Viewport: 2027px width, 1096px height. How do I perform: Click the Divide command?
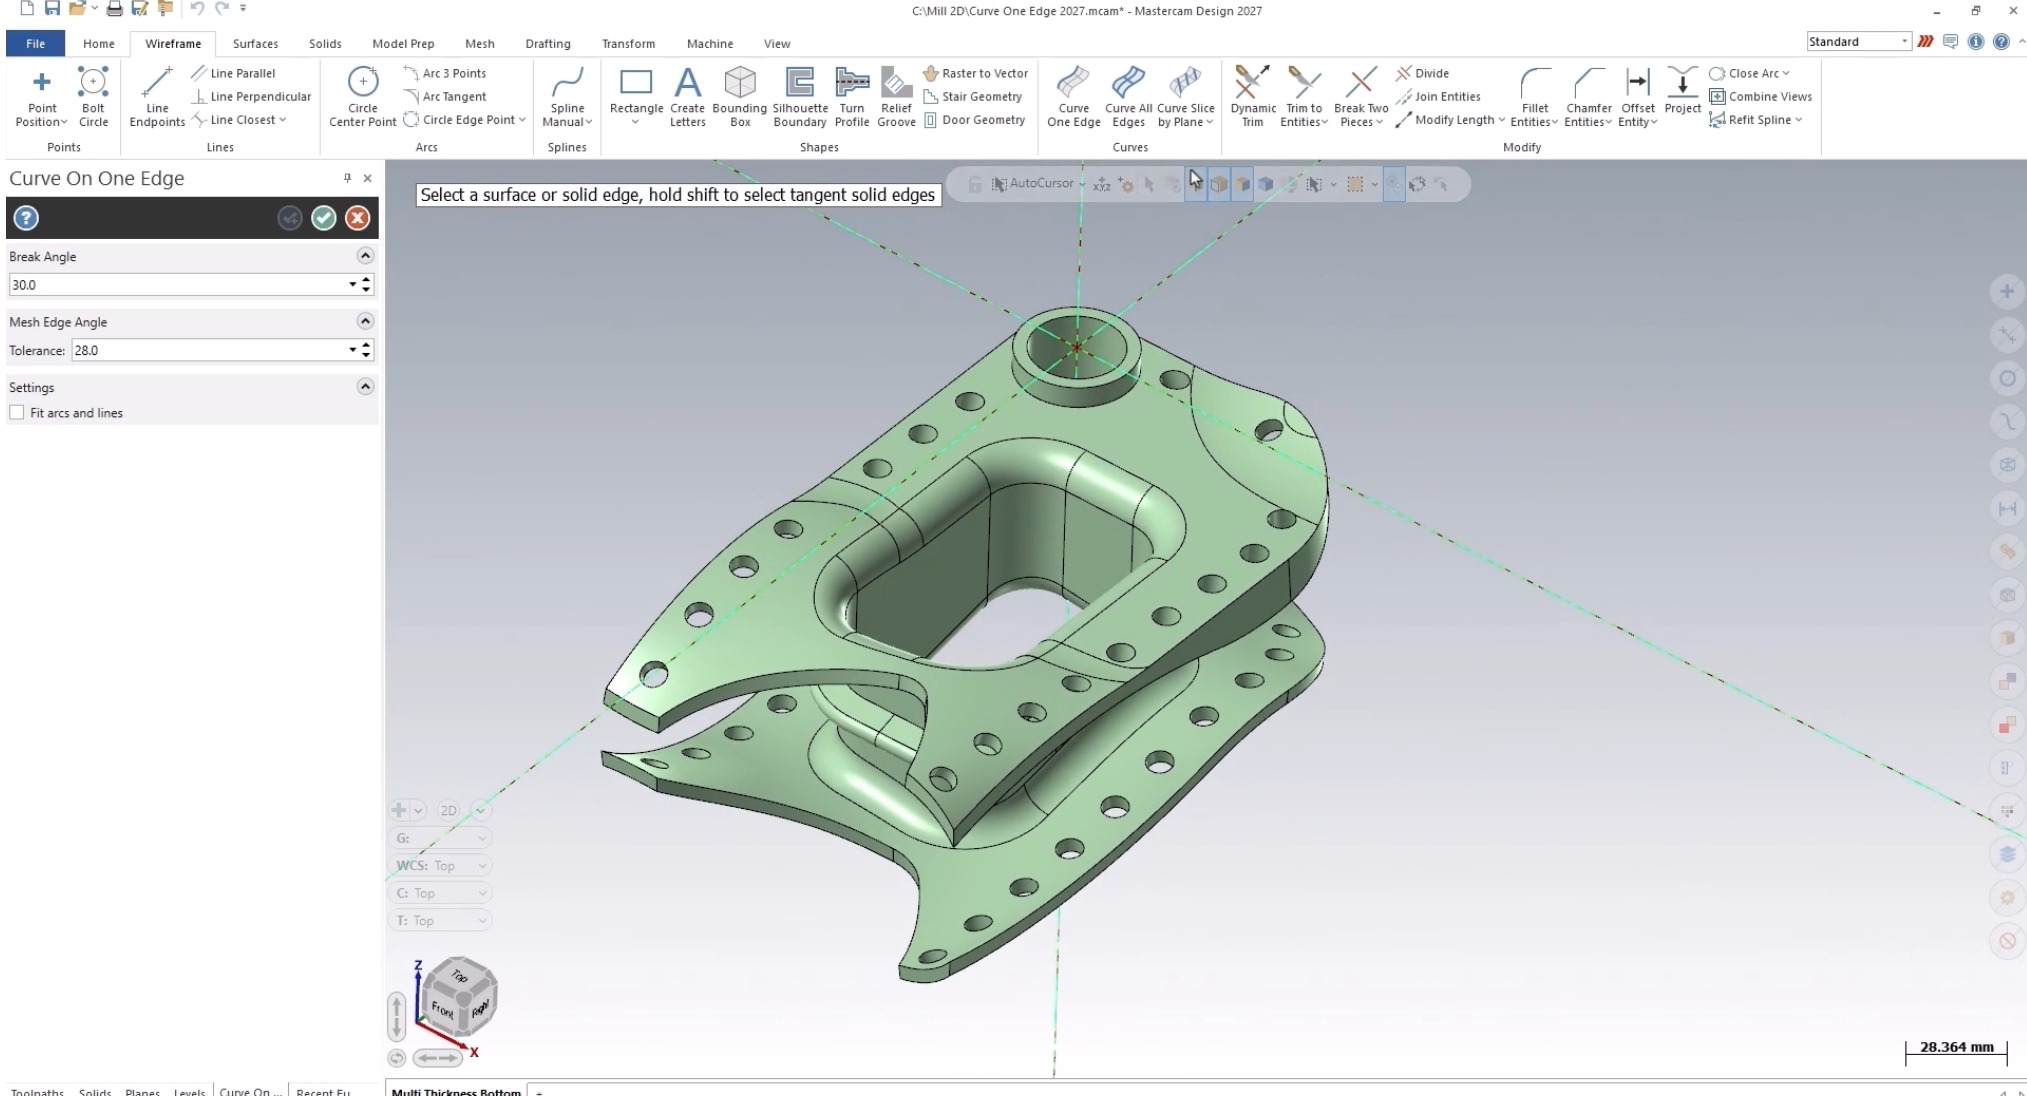tap(1423, 73)
